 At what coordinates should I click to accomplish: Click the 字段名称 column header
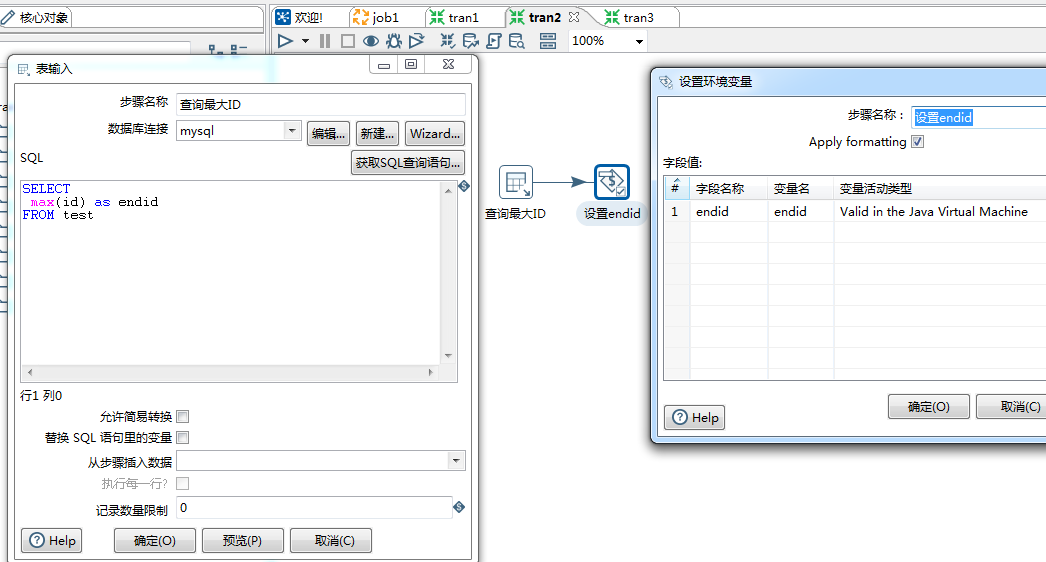pyautogui.click(x=728, y=188)
